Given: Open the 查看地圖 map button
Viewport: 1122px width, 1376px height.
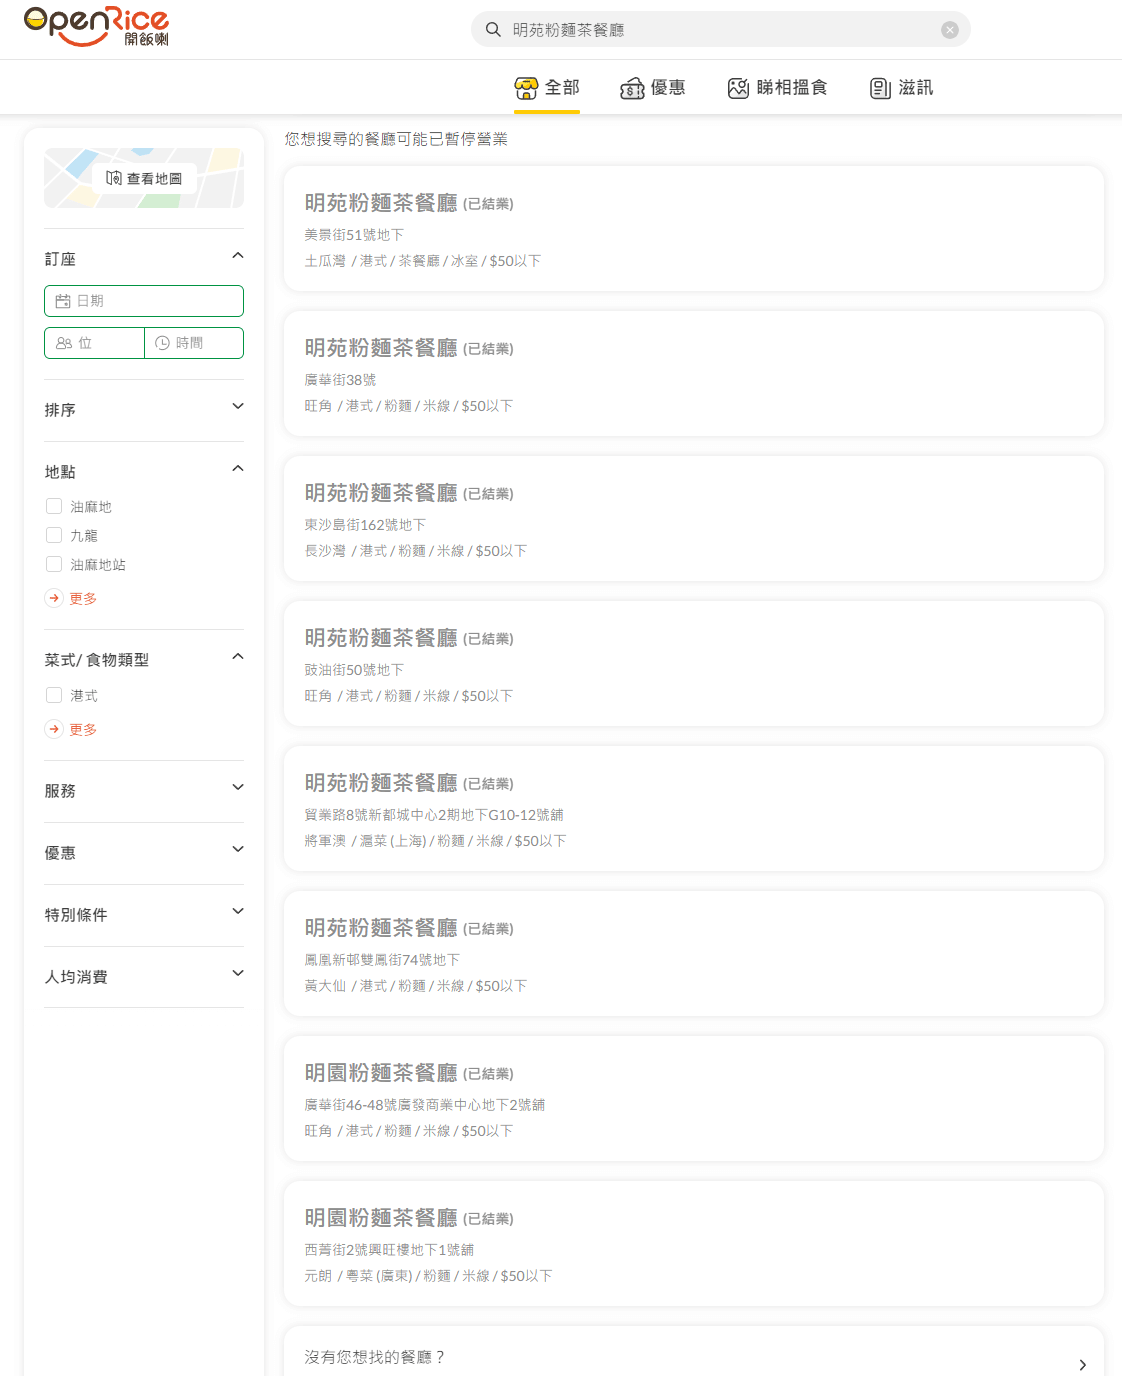Looking at the screenshot, I should (x=144, y=178).
